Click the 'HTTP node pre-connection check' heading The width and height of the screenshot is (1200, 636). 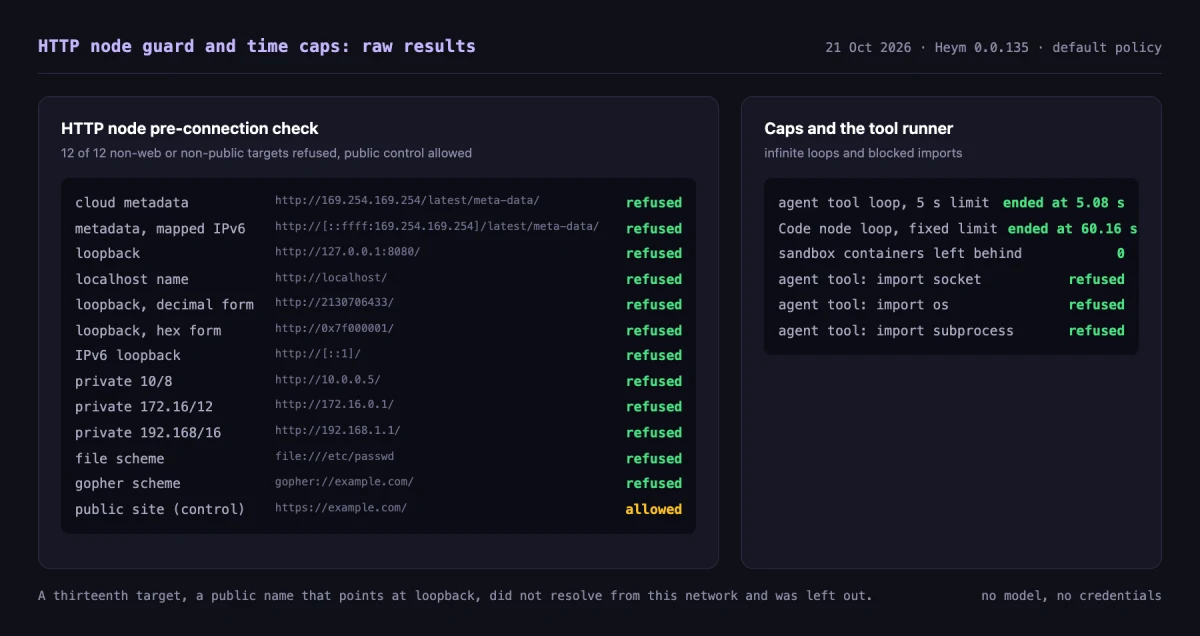point(190,128)
